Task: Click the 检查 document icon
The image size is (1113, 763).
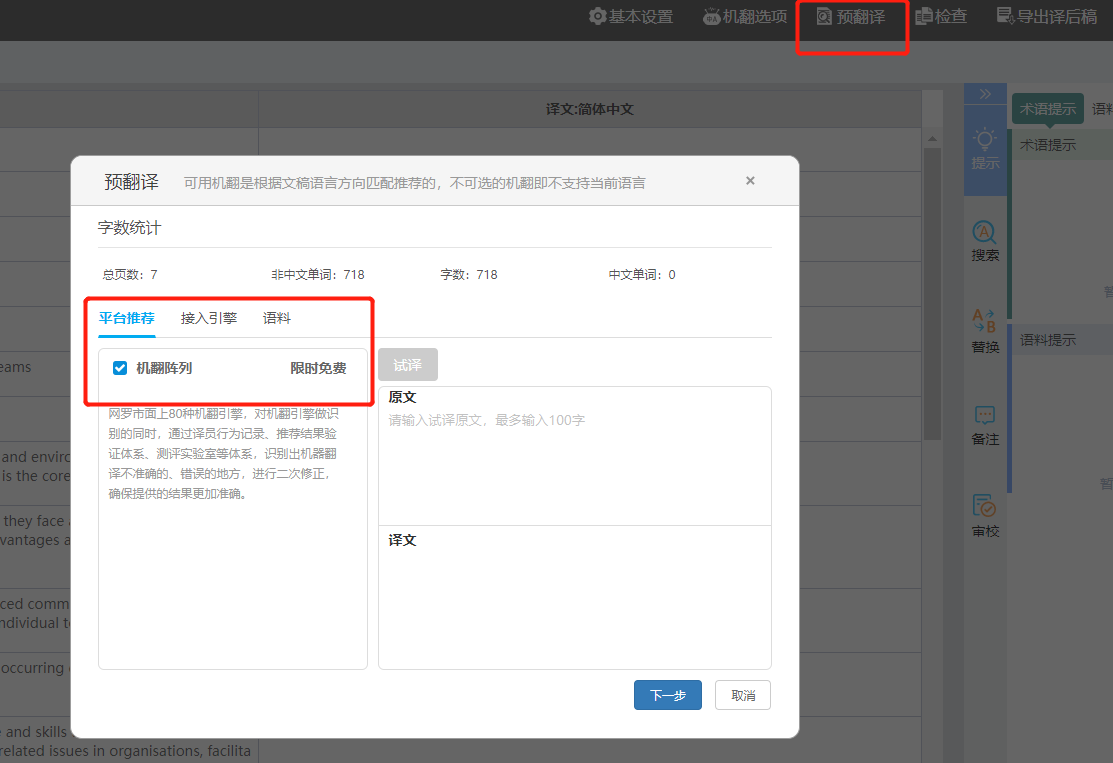Action: tap(923, 16)
